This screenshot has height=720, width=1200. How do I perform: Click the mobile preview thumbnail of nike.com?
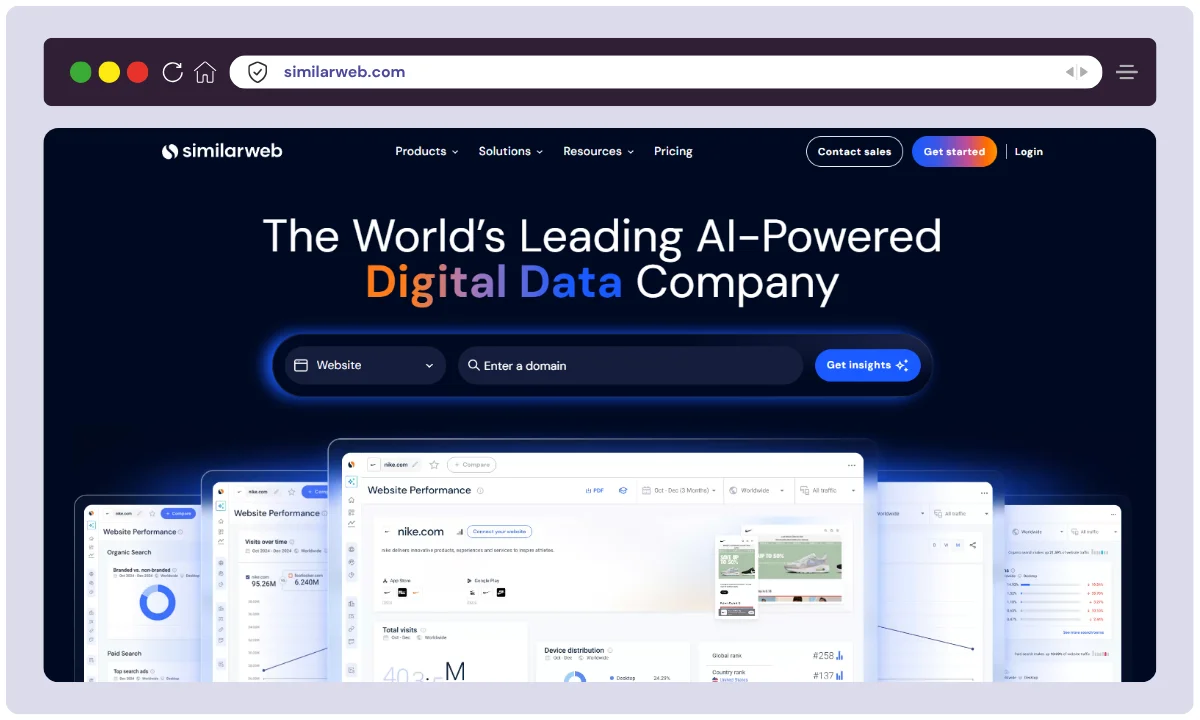point(735,575)
